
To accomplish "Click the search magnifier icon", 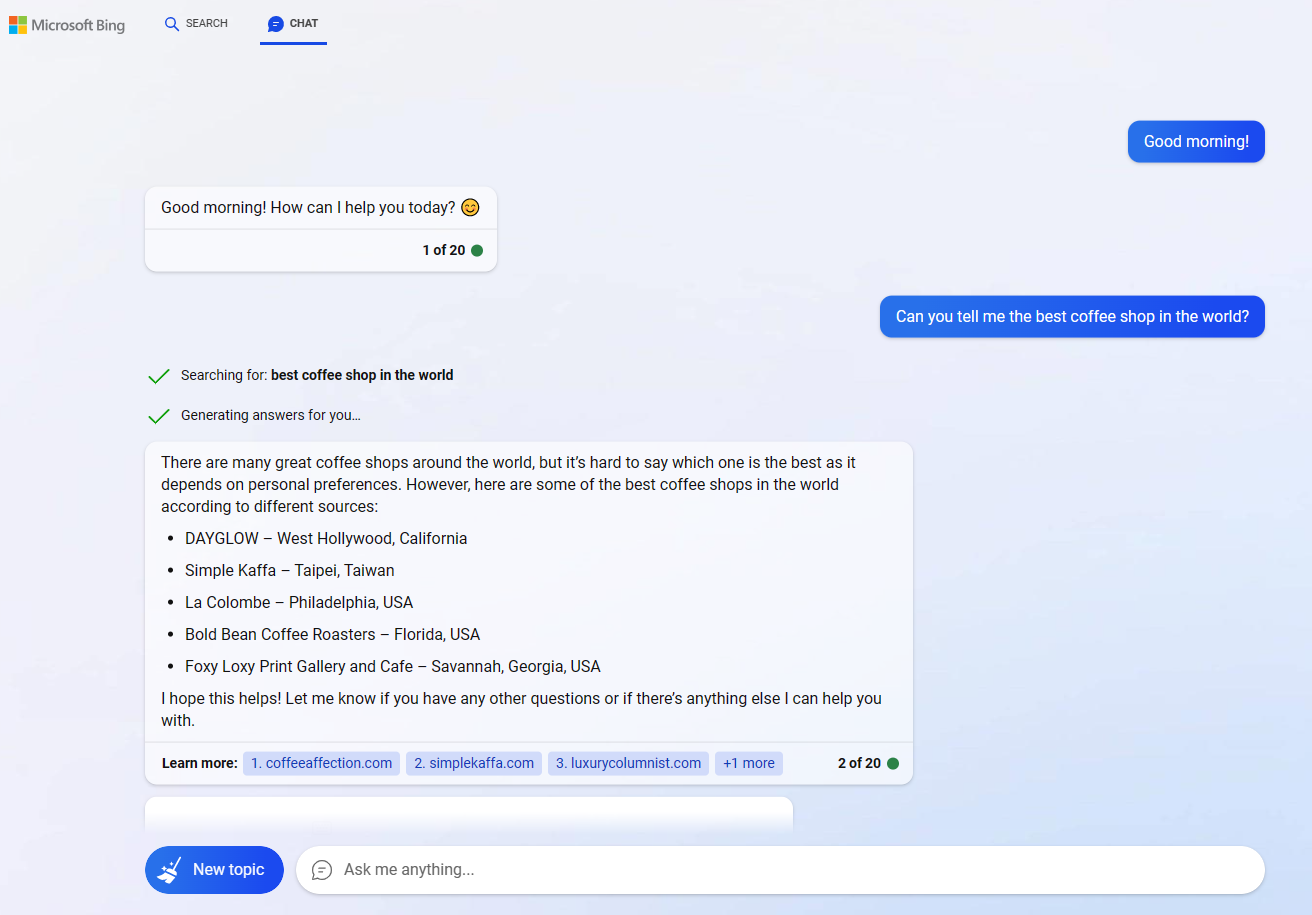I will [172, 24].
